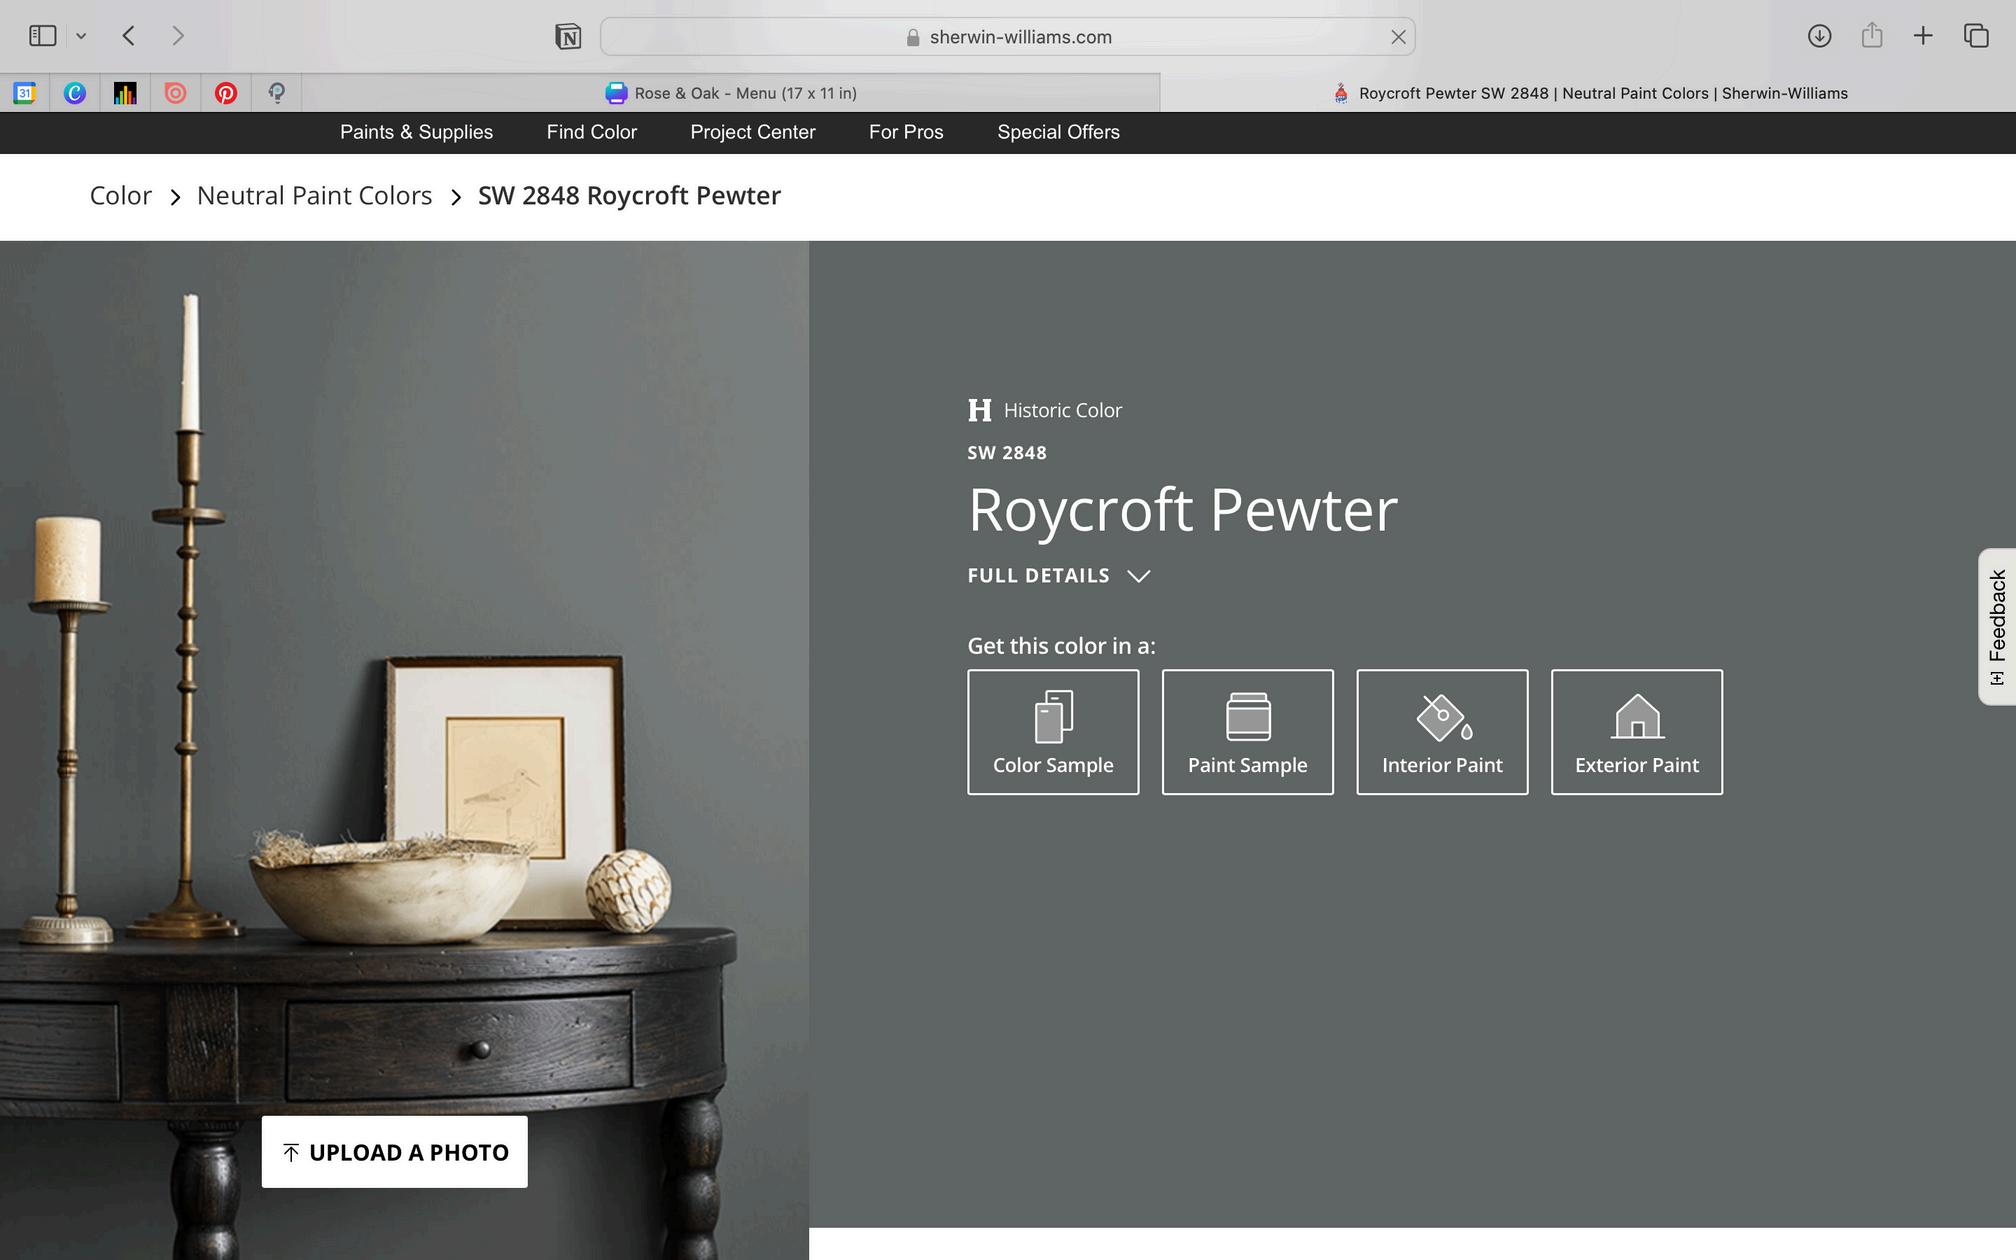2016x1260 pixels.
Task: Choose the Interior Paint option
Action: (1441, 732)
